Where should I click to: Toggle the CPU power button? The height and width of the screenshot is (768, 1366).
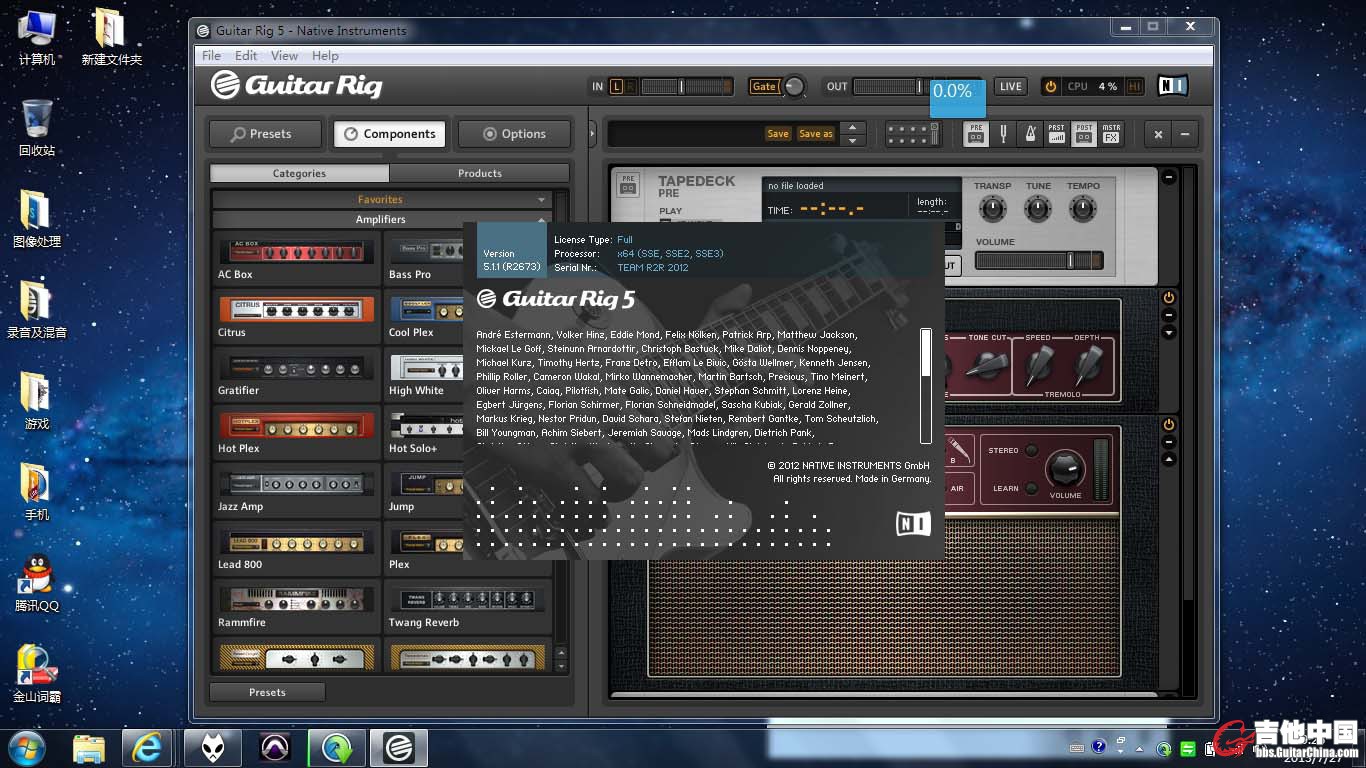[x=1050, y=87]
